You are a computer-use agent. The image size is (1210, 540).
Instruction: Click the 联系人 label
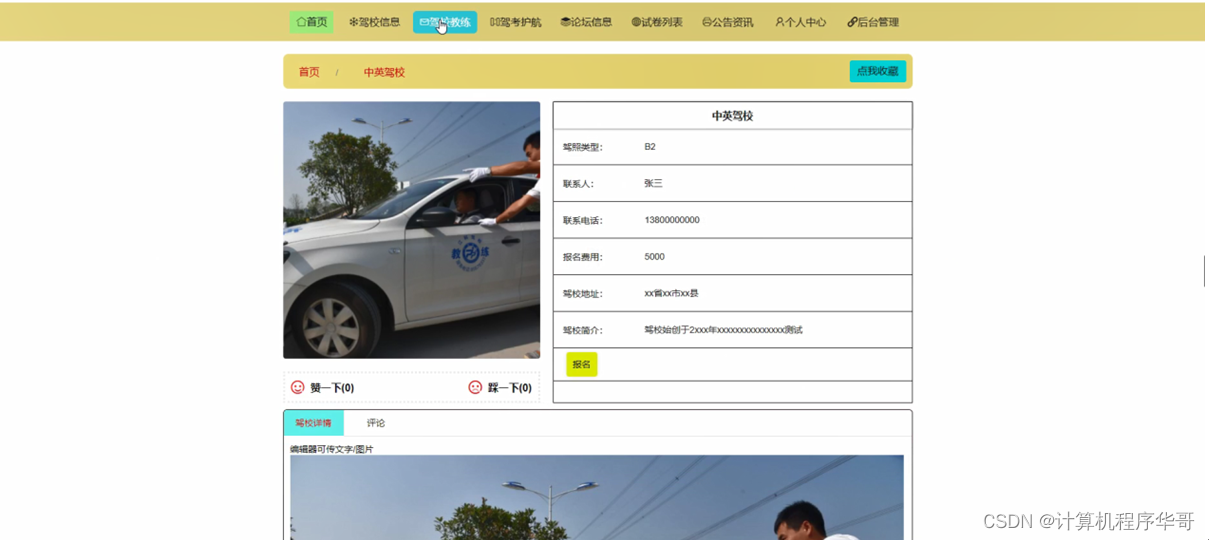click(x=578, y=184)
